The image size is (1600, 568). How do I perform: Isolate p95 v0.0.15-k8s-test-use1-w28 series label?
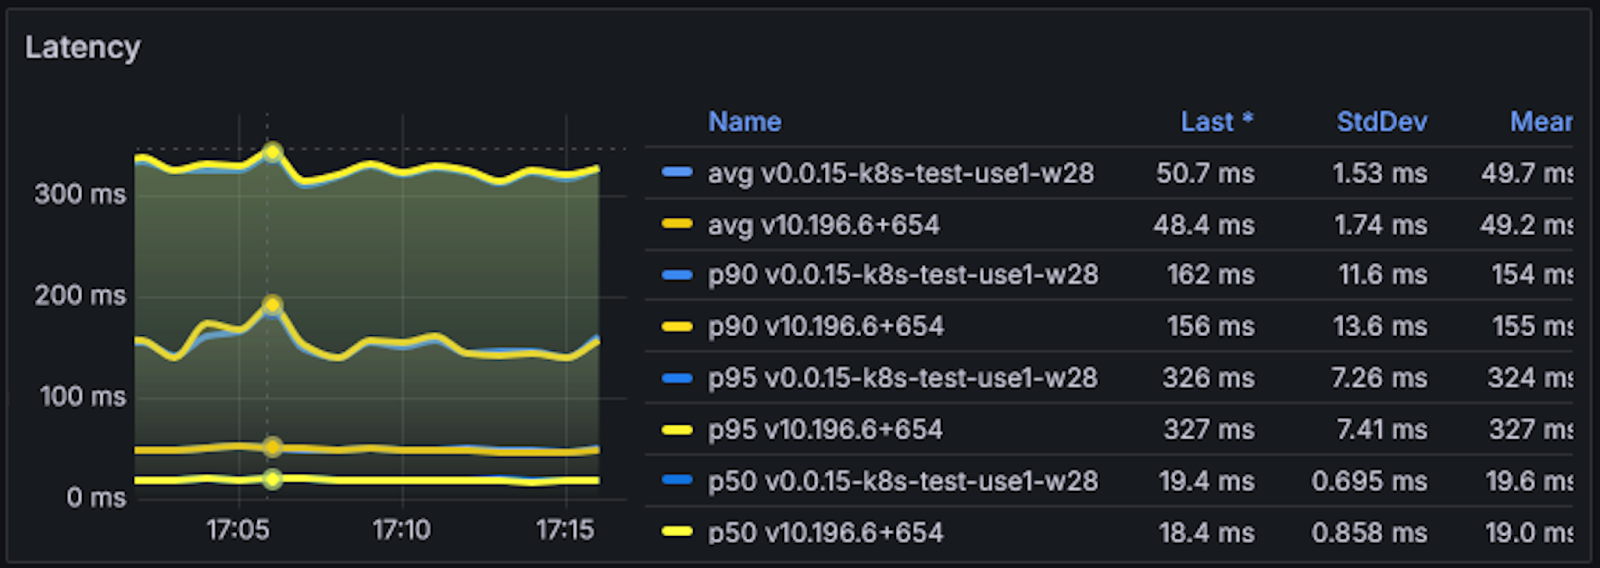tap(902, 378)
